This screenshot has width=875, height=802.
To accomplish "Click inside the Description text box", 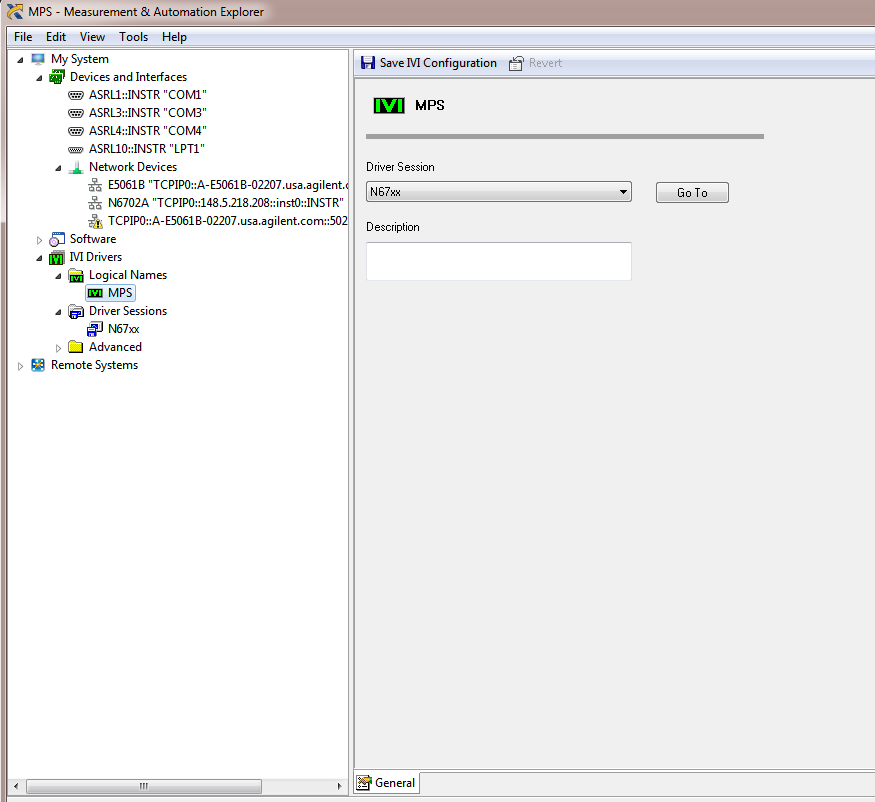I will tap(499, 261).
